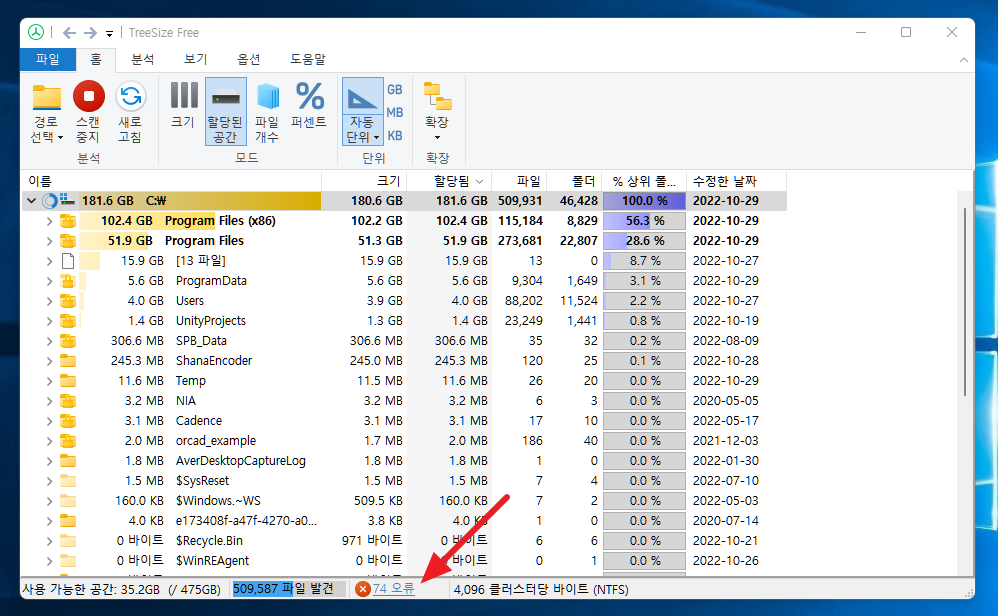The image size is (998, 616).
Task: Click the C:\ drive icon
Action: pos(67,200)
